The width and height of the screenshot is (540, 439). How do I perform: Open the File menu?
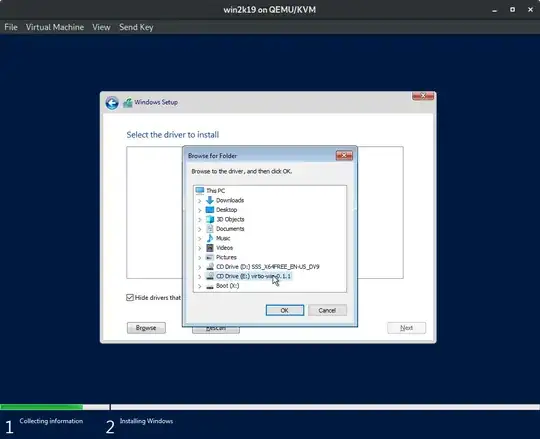[x=11, y=27]
